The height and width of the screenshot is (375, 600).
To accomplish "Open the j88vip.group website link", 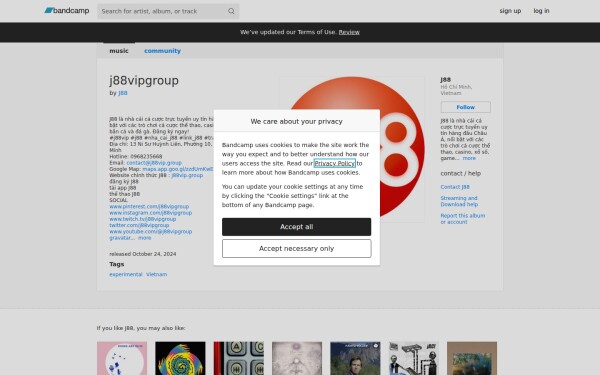I will [x=187, y=175].
